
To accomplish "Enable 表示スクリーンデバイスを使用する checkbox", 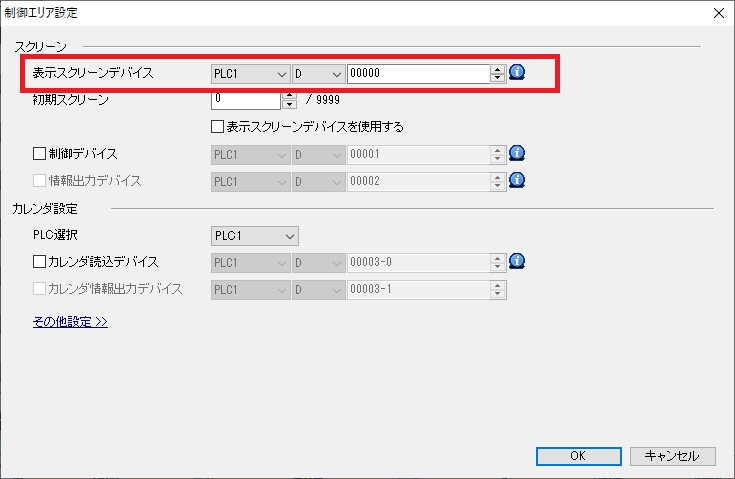I will click(x=217, y=127).
